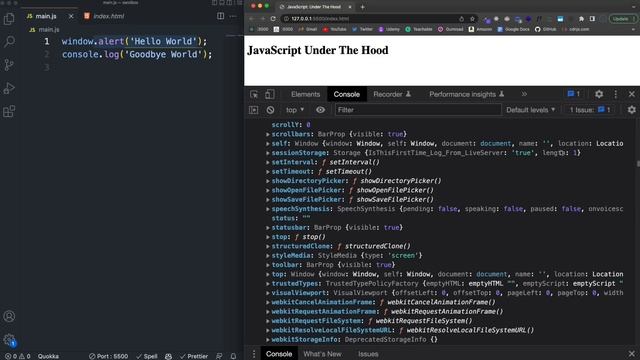
Task: Open the messages counter in DevTools toolbar
Action: click(x=573, y=94)
